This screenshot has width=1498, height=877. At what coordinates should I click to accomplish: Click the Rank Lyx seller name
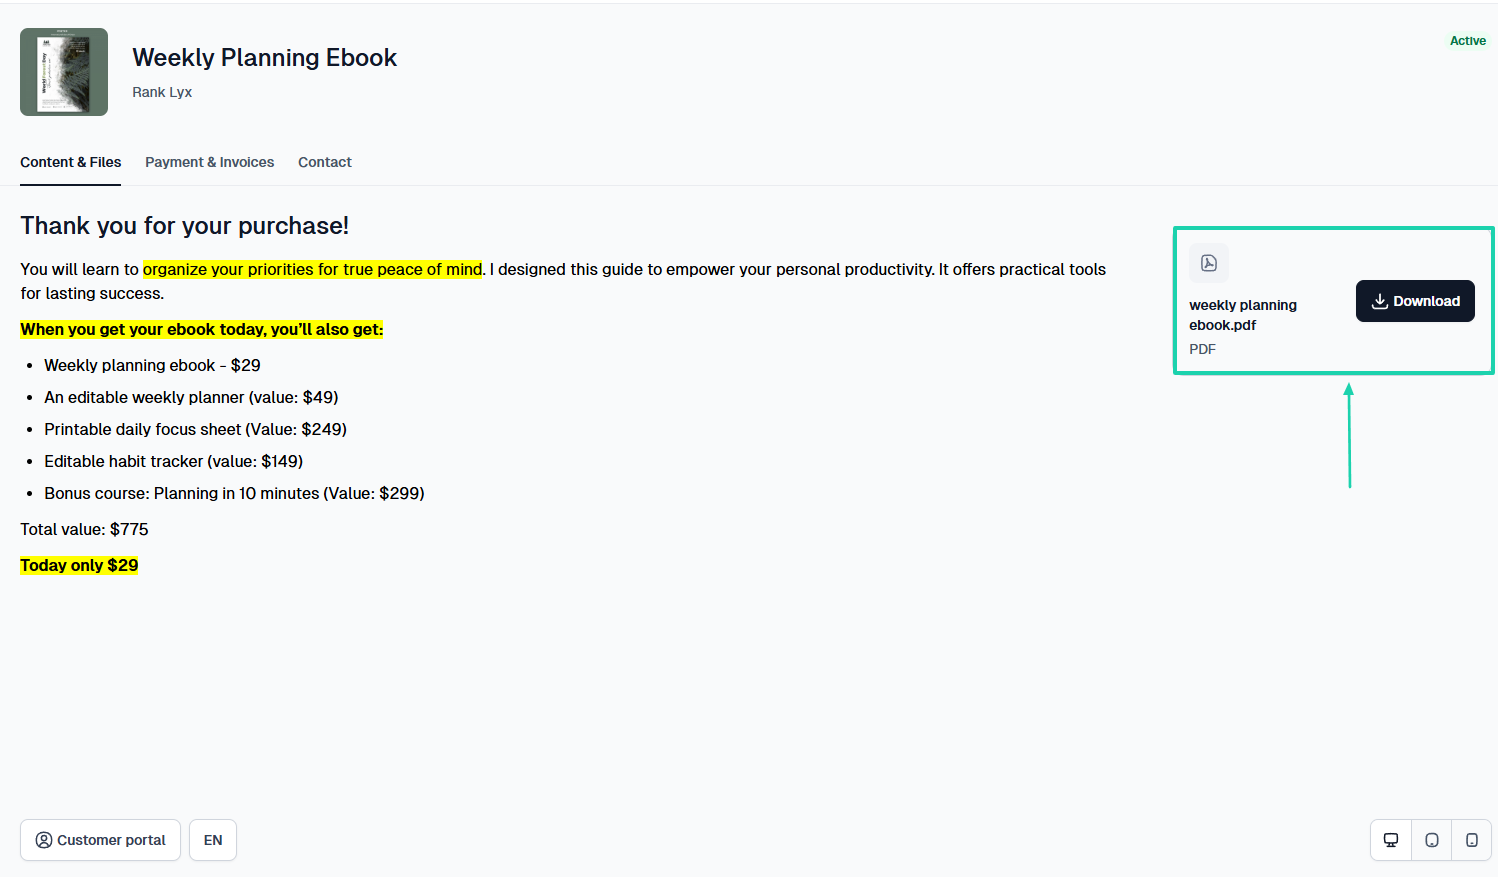[162, 92]
